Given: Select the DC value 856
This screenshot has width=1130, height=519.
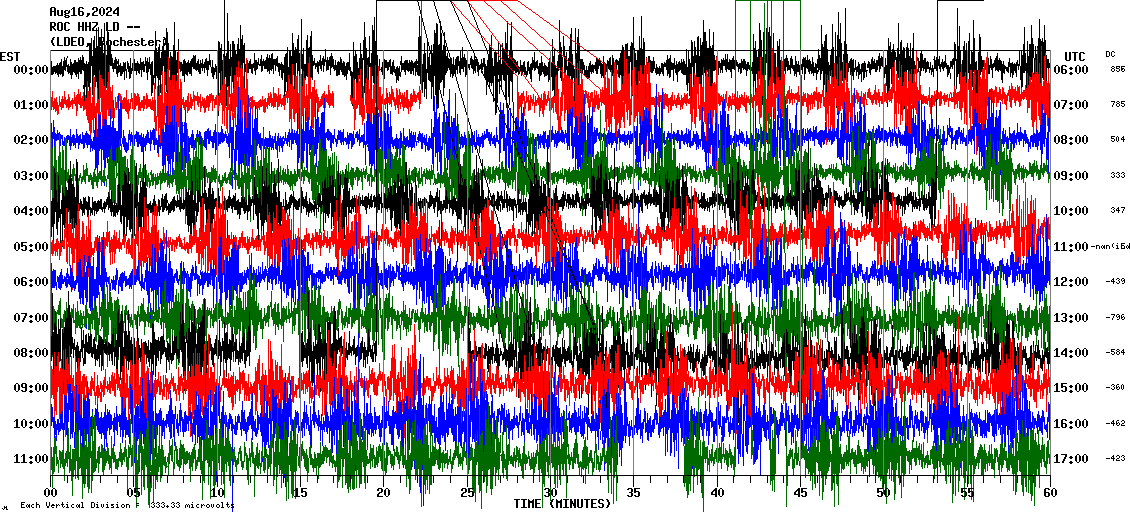Looking at the screenshot, I should coord(1117,70).
